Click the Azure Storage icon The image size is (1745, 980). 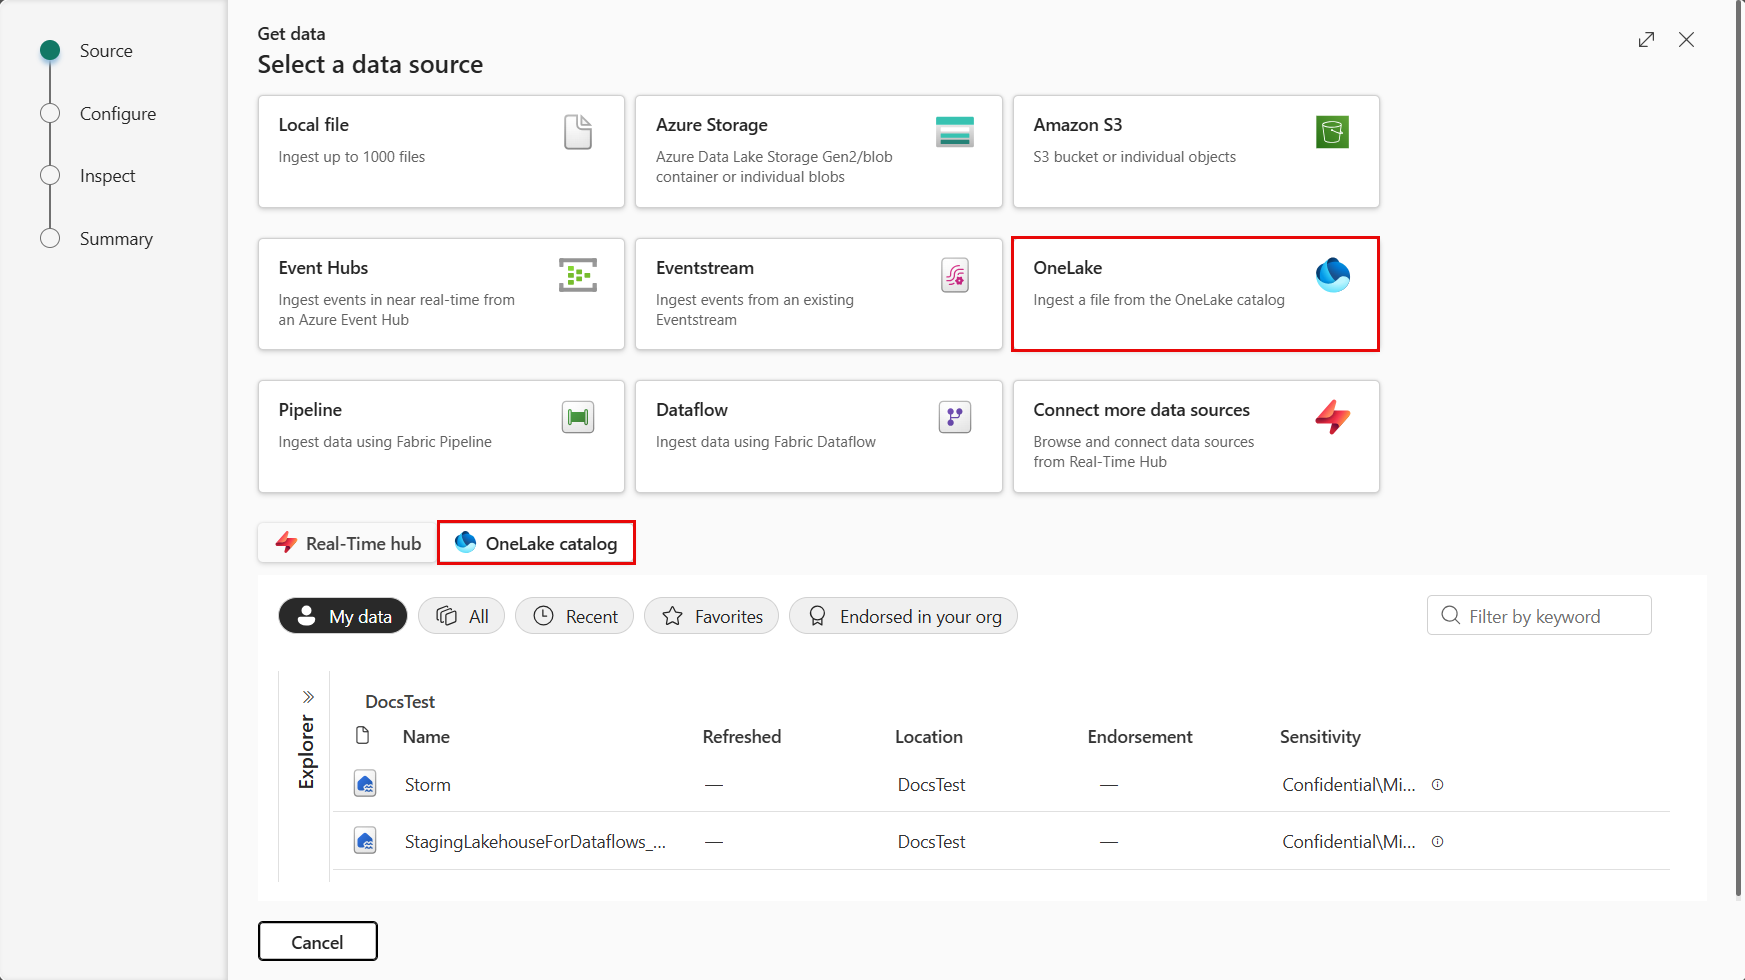point(954,132)
